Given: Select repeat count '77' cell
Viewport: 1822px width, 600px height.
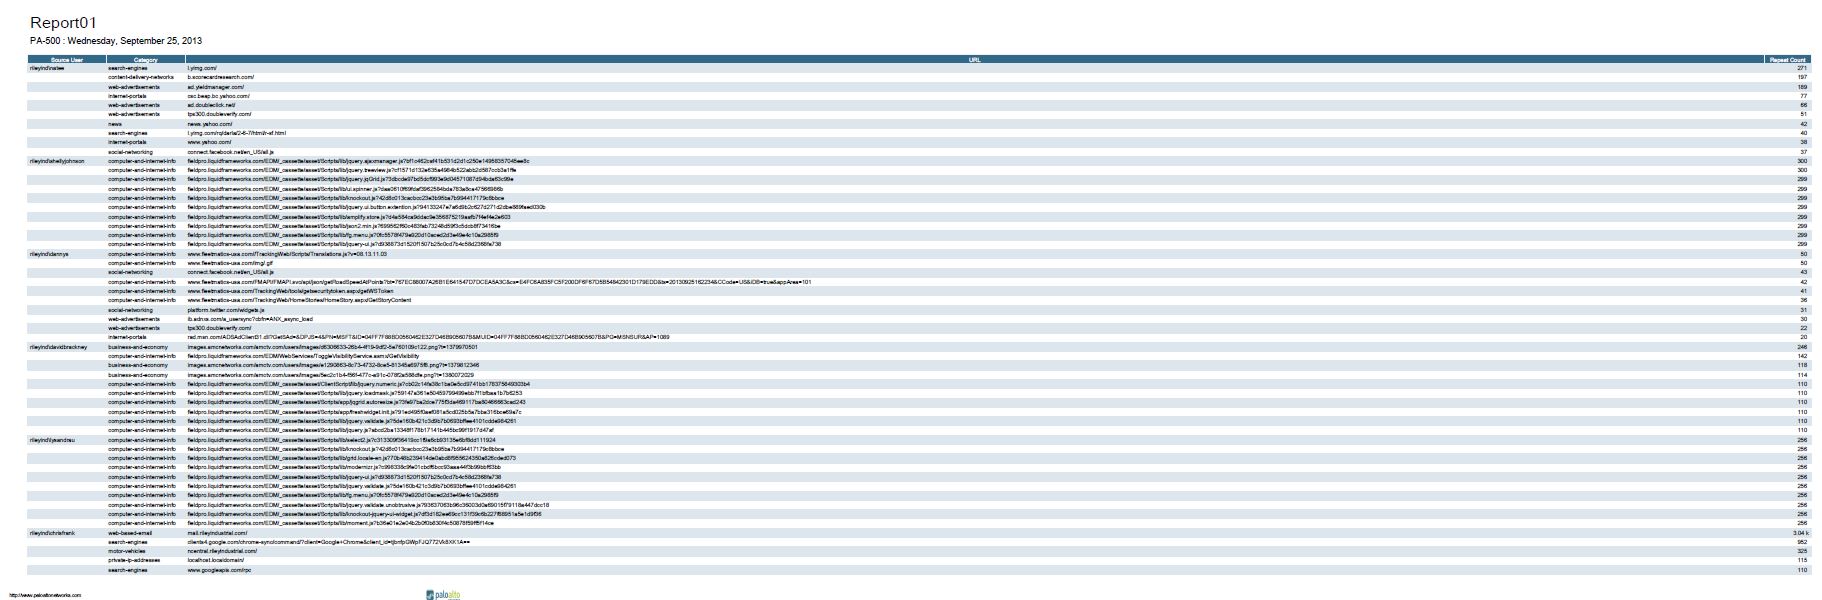Looking at the screenshot, I should tap(1804, 96).
